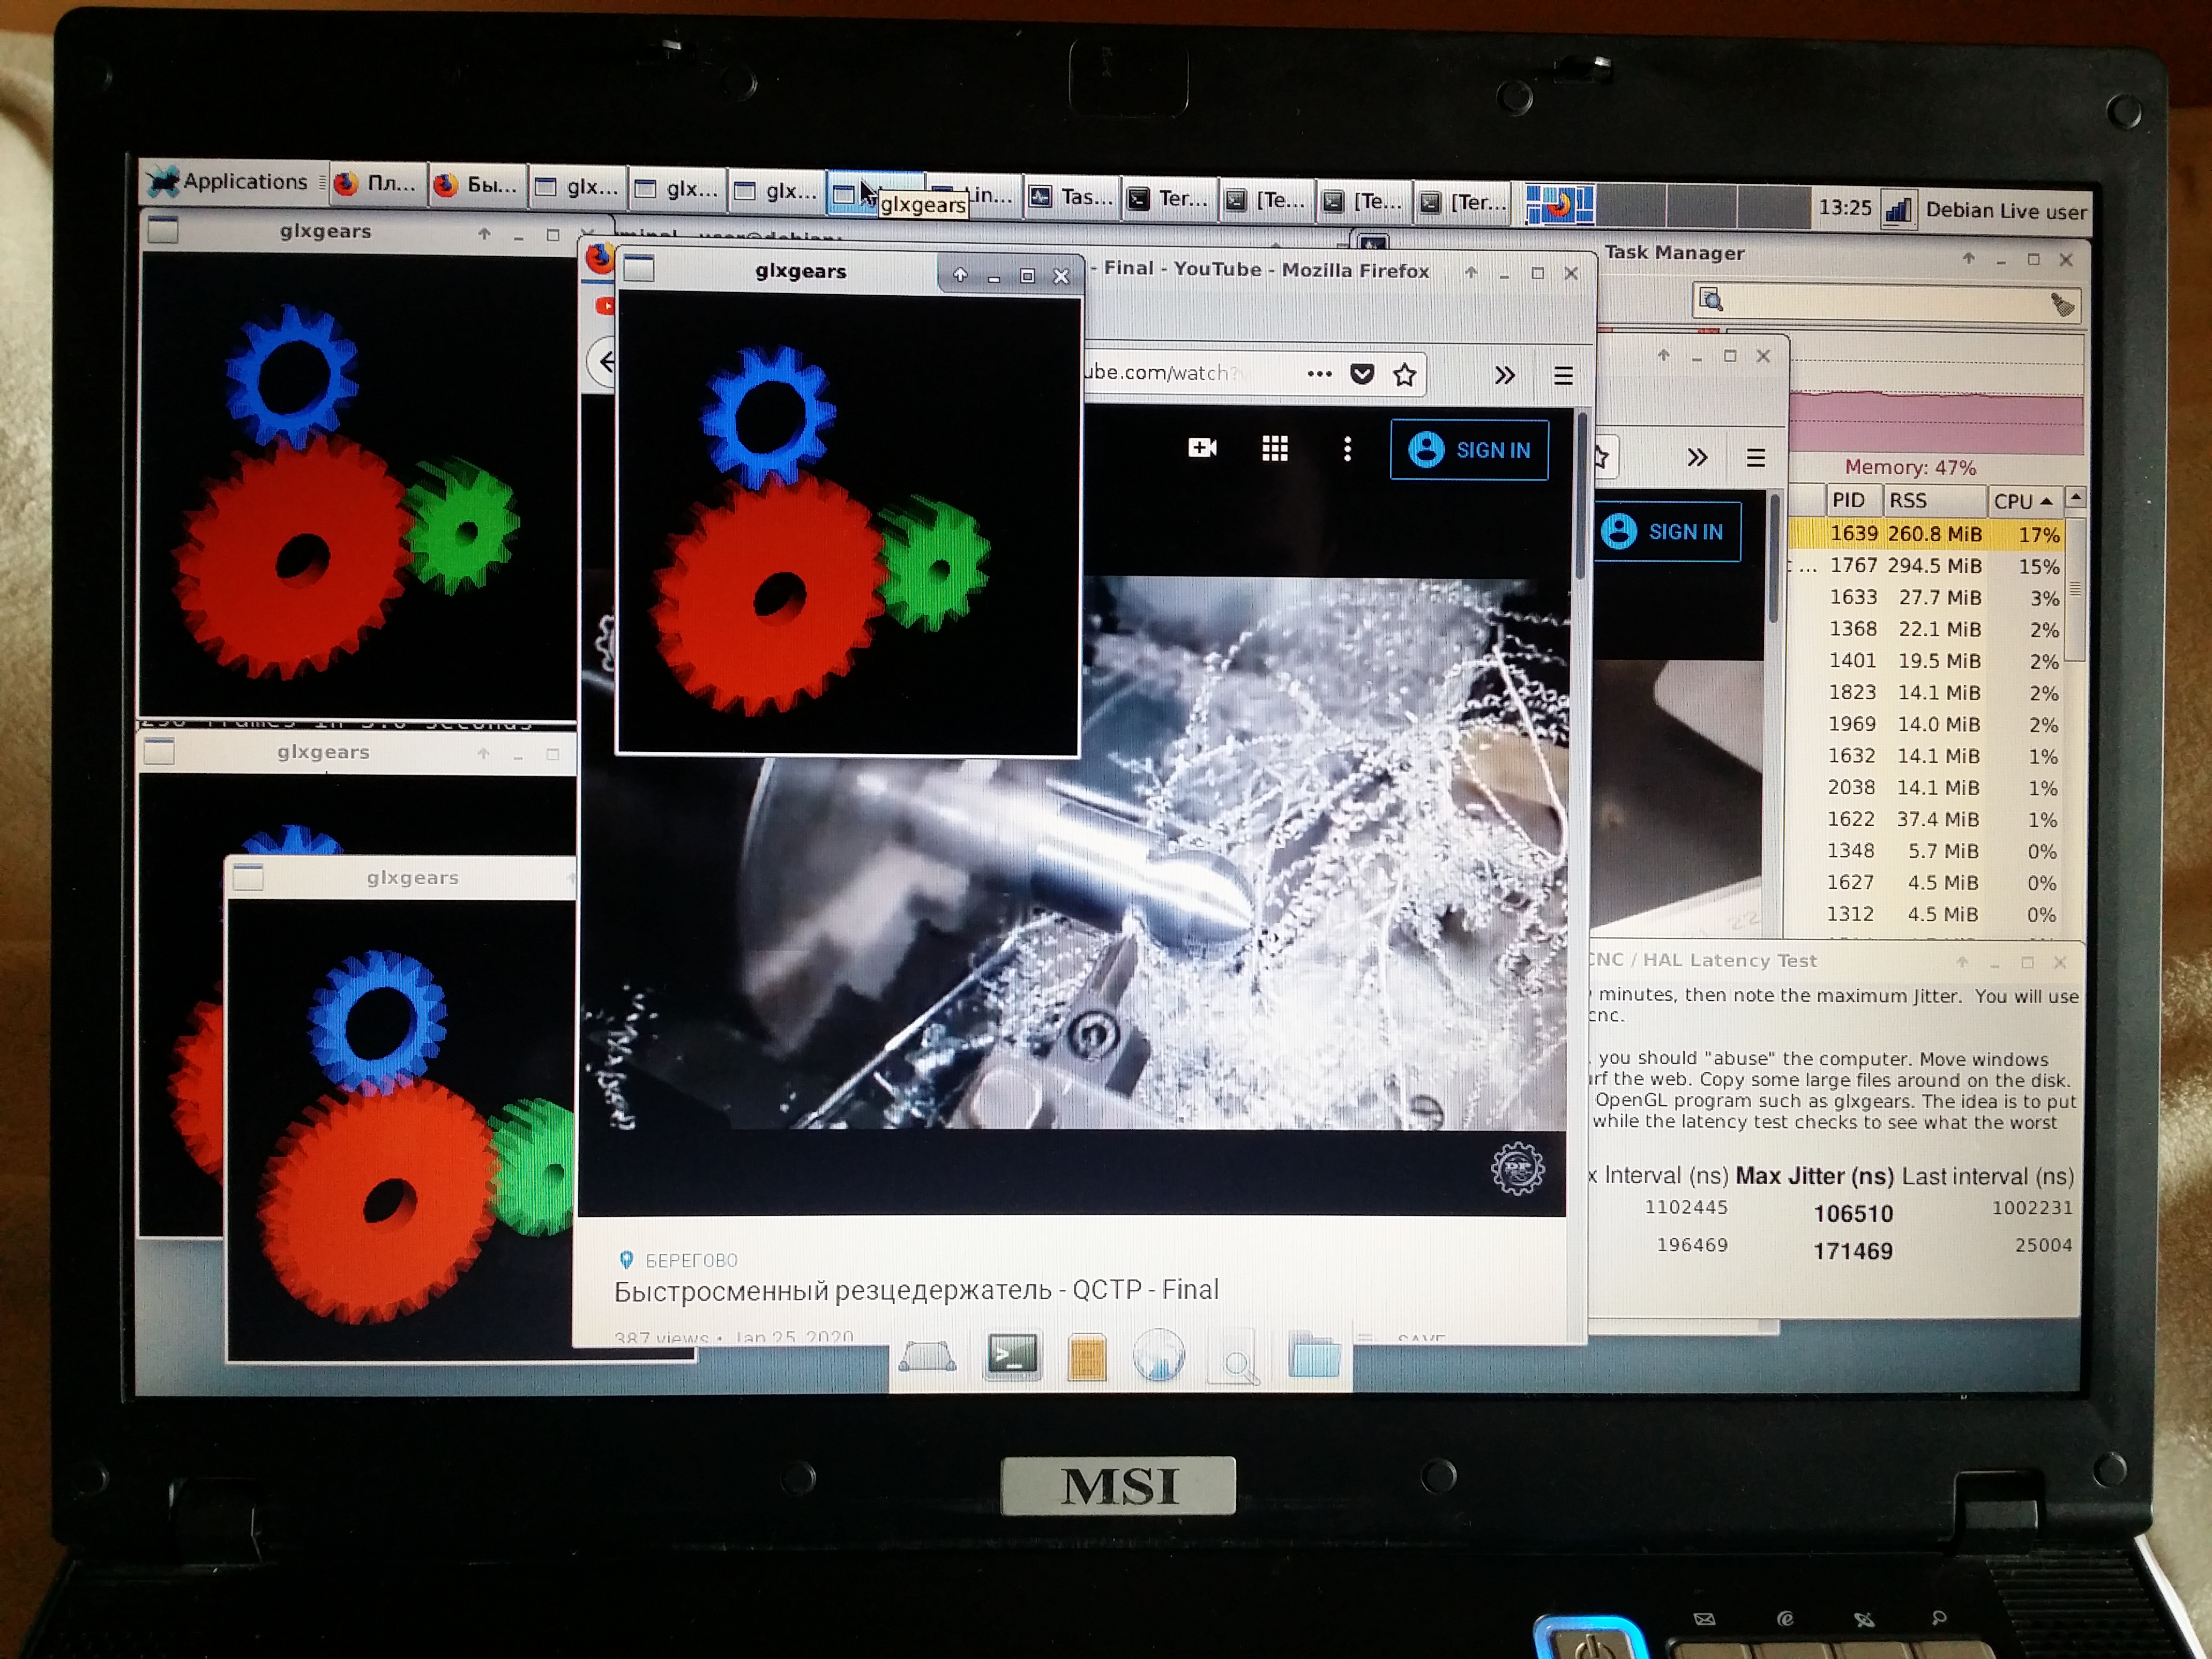This screenshot has height=1659, width=2212.
Task: Open page actions three-dot menu in URL bar
Action: pos(1319,374)
